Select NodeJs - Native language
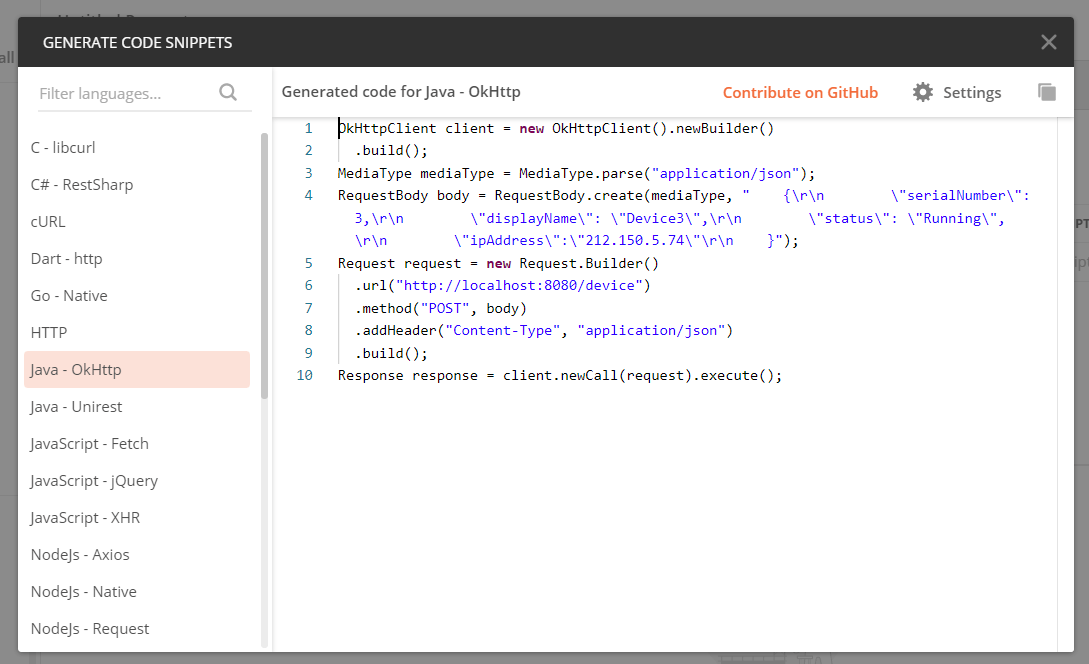This screenshot has width=1089, height=664. pyautogui.click(x=137, y=592)
